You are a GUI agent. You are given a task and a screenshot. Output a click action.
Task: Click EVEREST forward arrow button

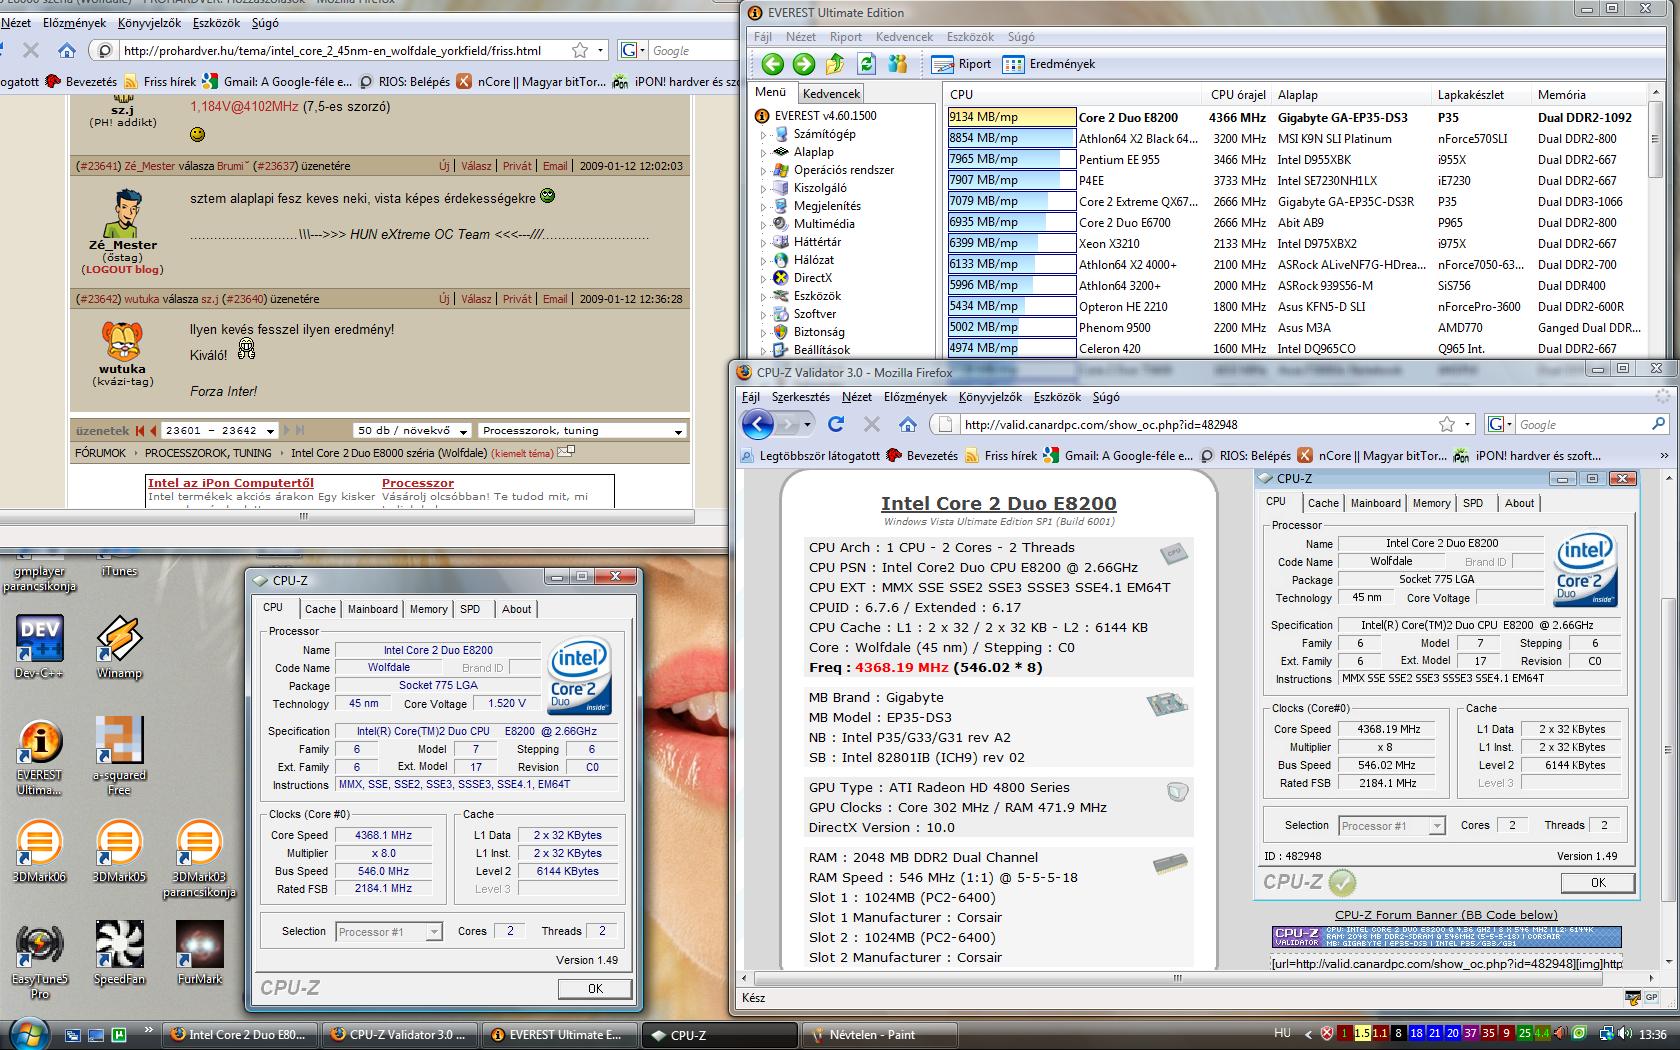pyautogui.click(x=803, y=64)
